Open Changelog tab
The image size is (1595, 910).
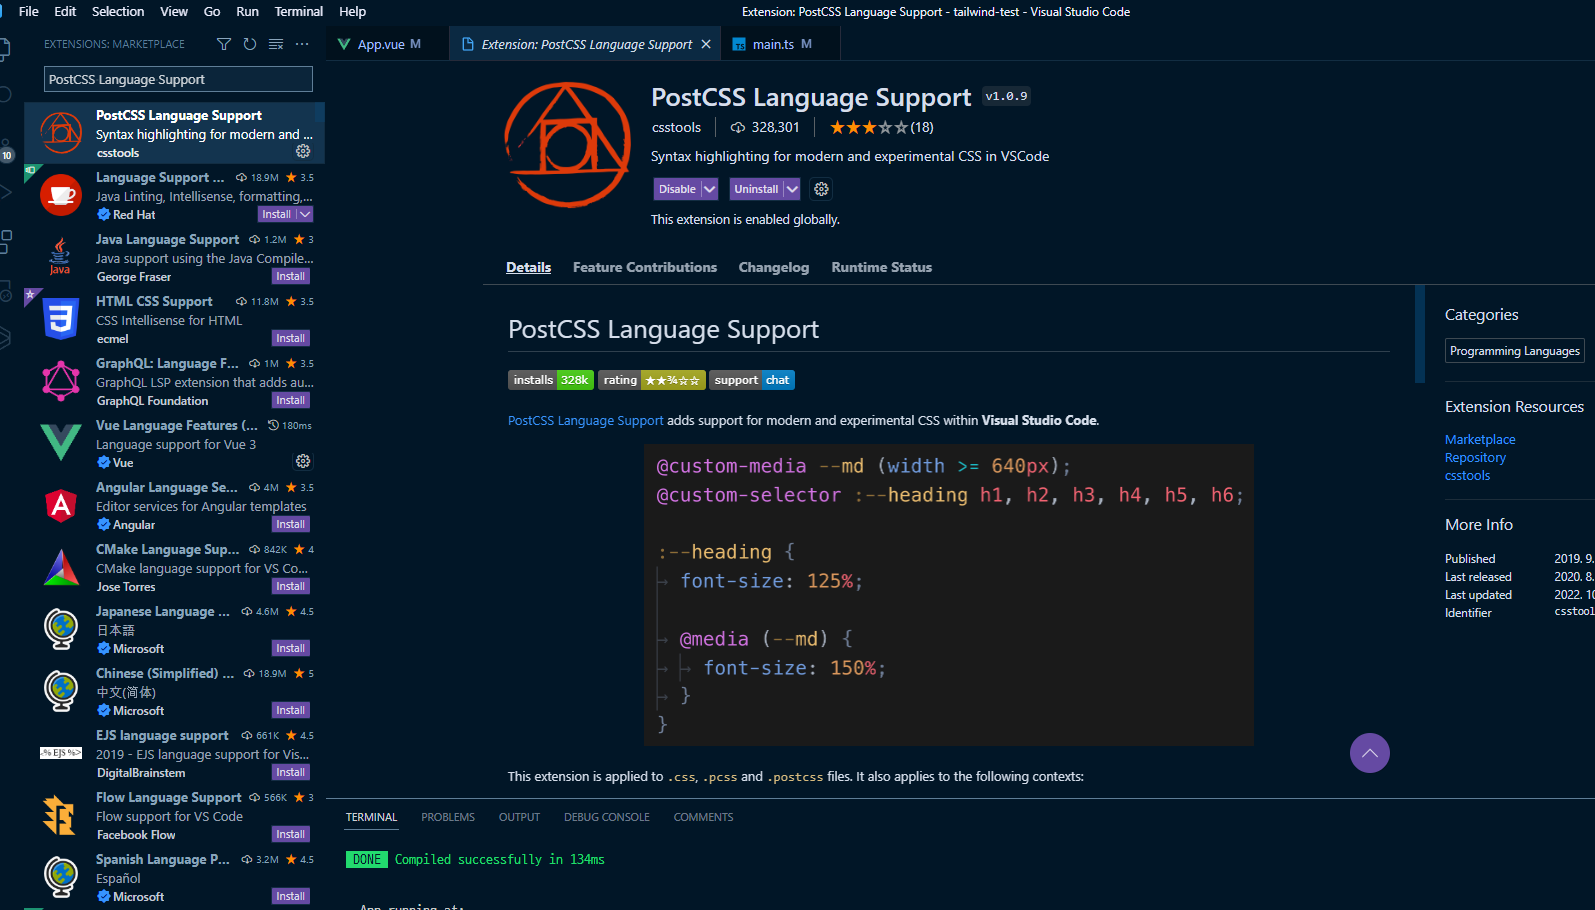(774, 267)
